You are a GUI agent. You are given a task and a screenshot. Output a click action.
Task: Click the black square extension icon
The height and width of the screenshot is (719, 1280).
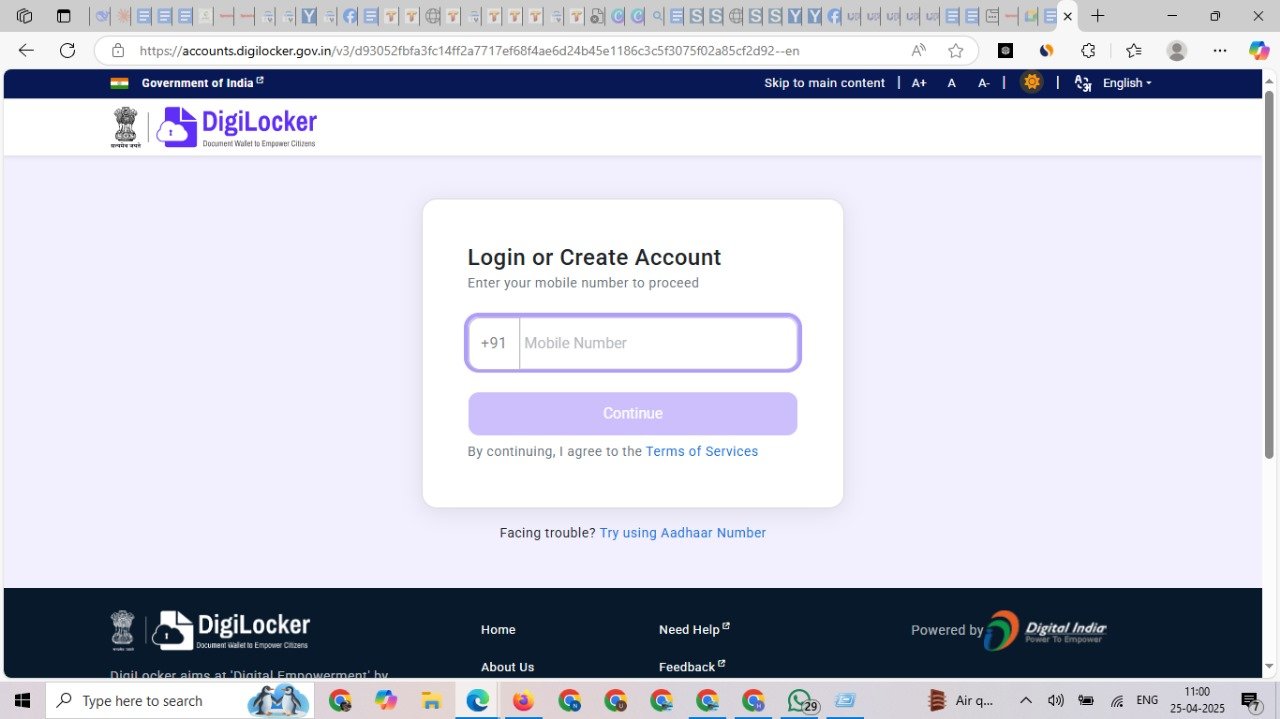click(1006, 51)
